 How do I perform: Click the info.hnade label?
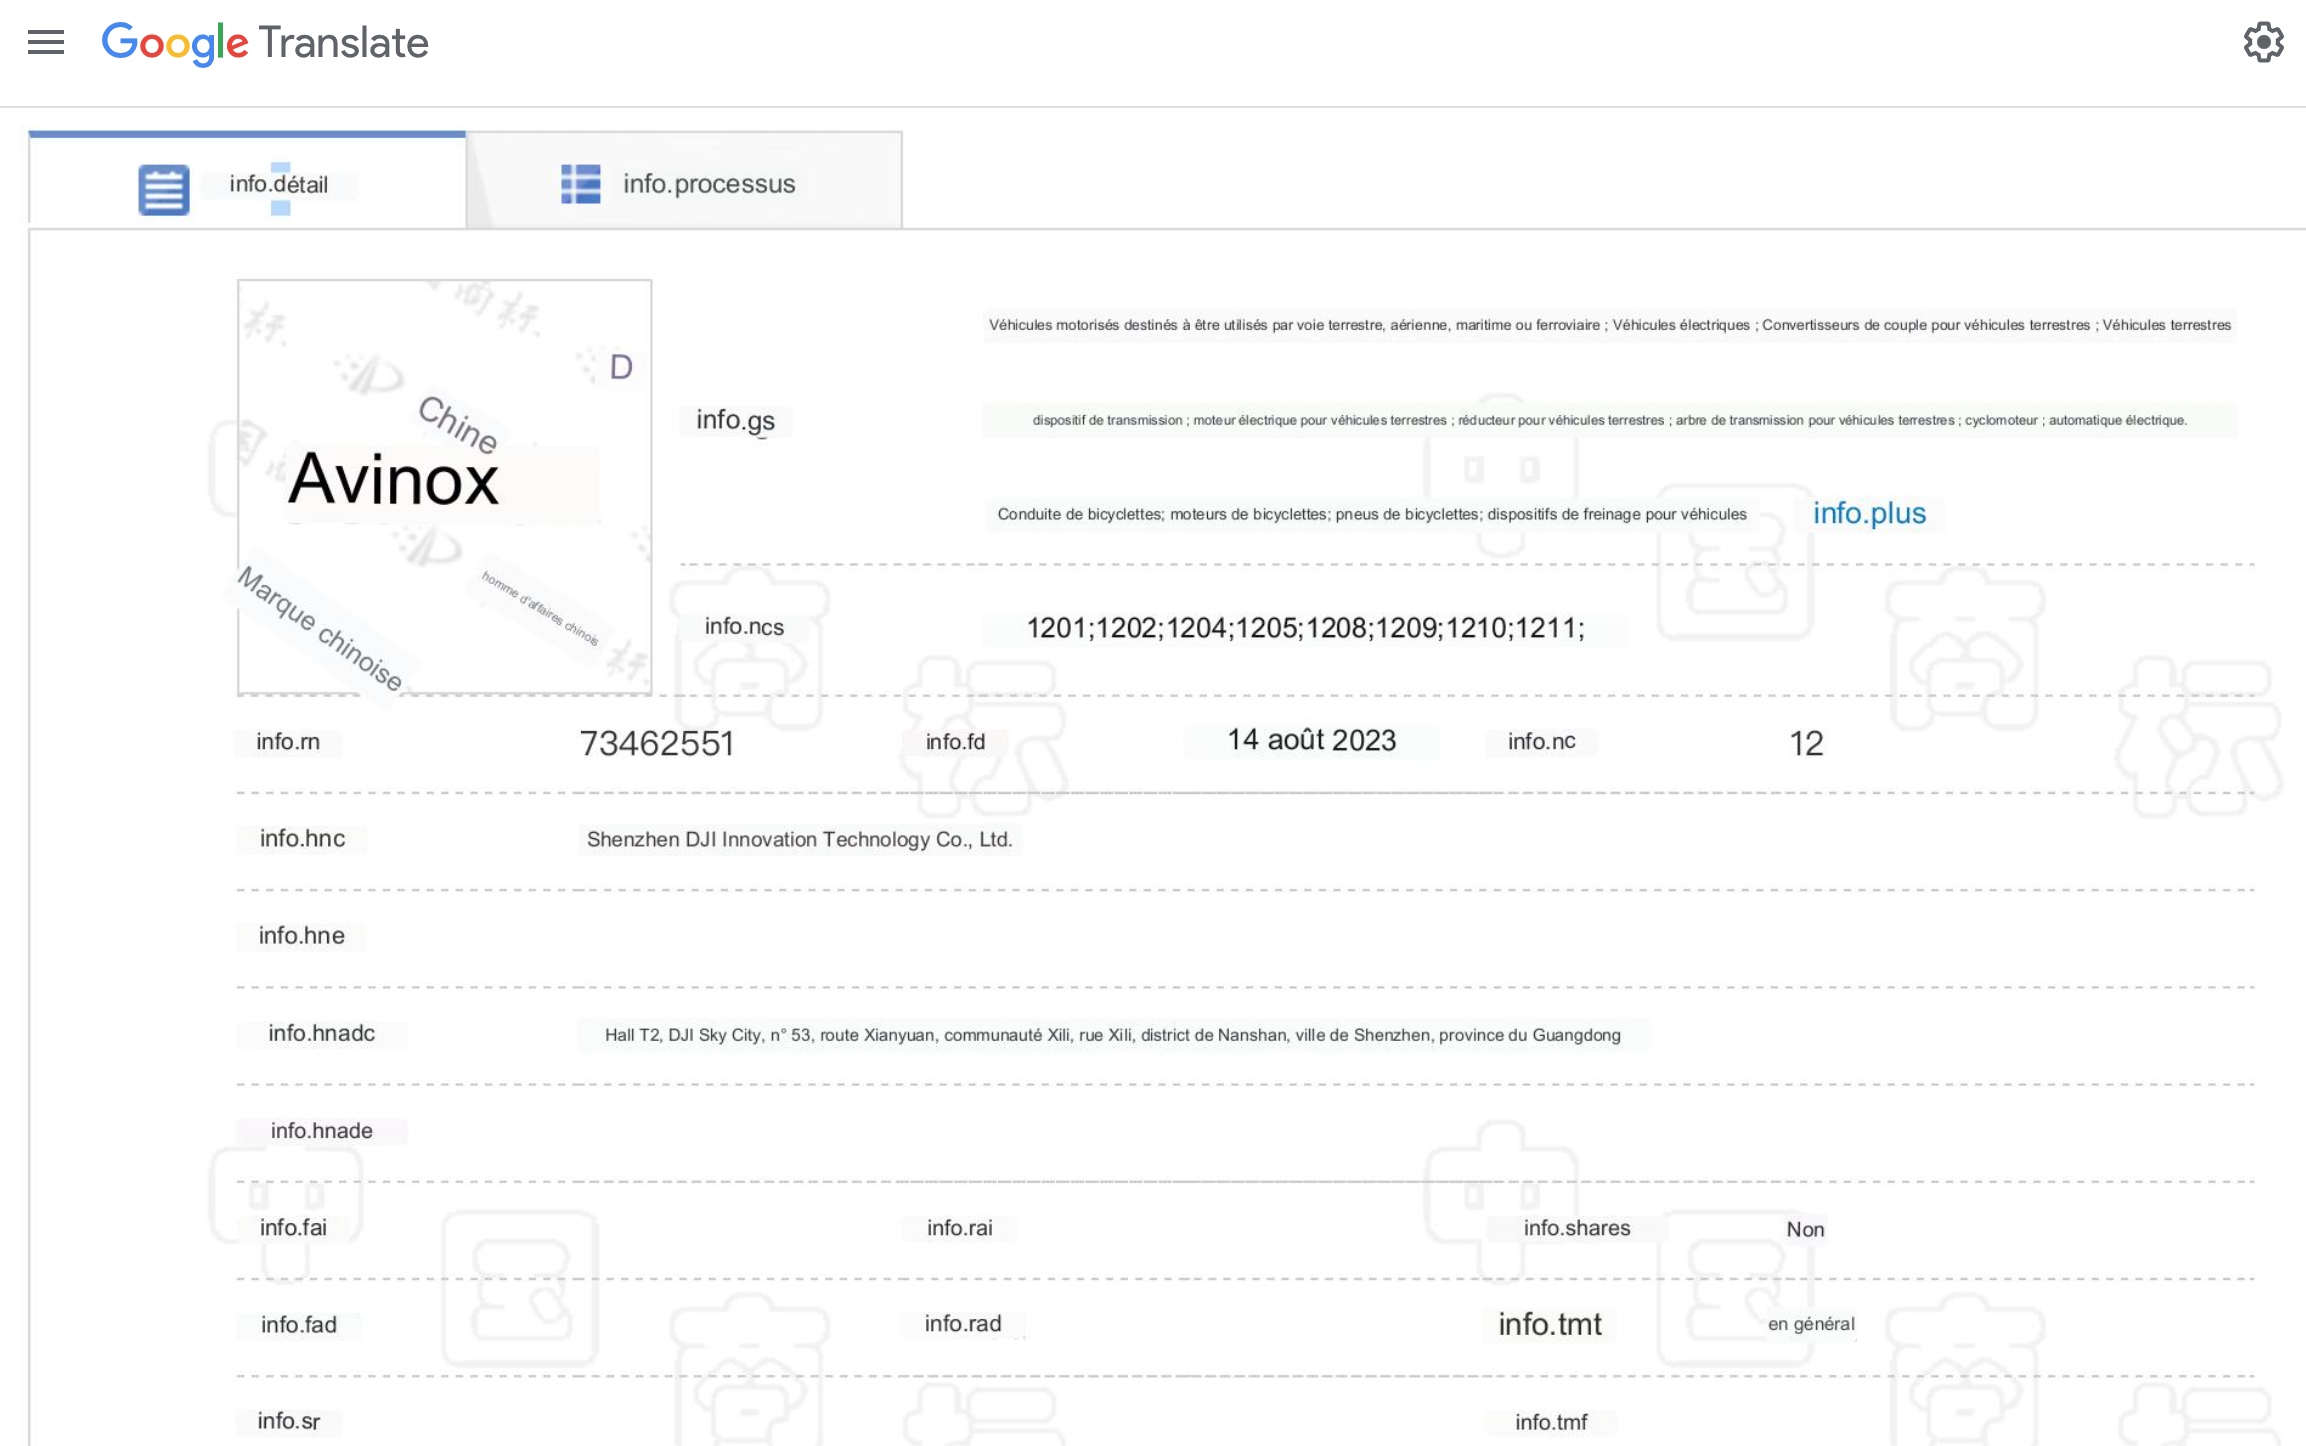[321, 1130]
